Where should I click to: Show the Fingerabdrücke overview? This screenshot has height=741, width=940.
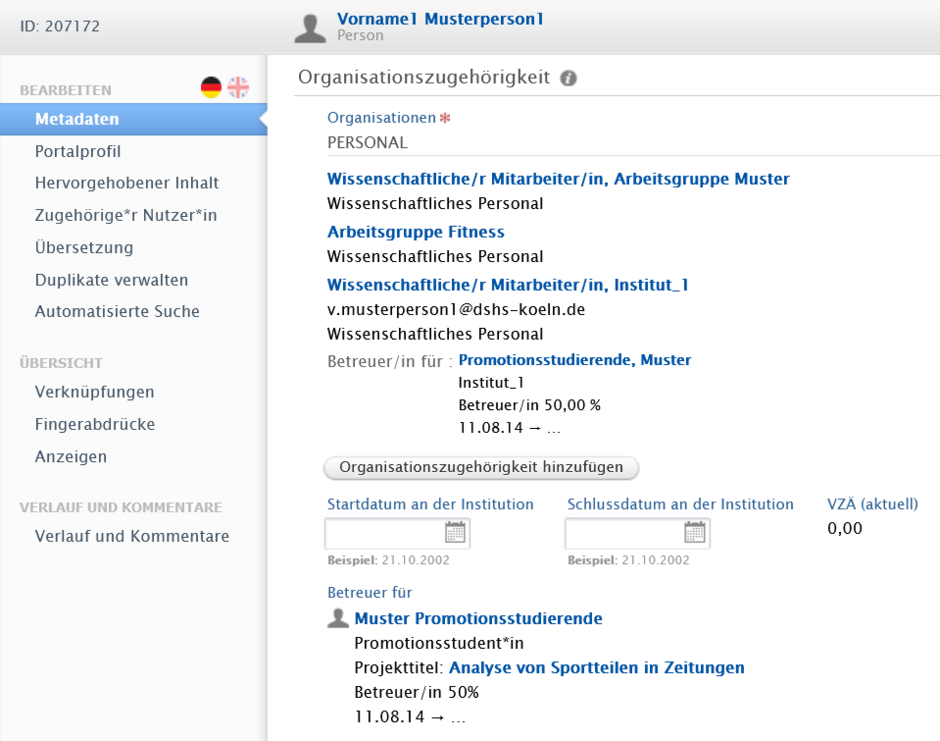pos(95,424)
